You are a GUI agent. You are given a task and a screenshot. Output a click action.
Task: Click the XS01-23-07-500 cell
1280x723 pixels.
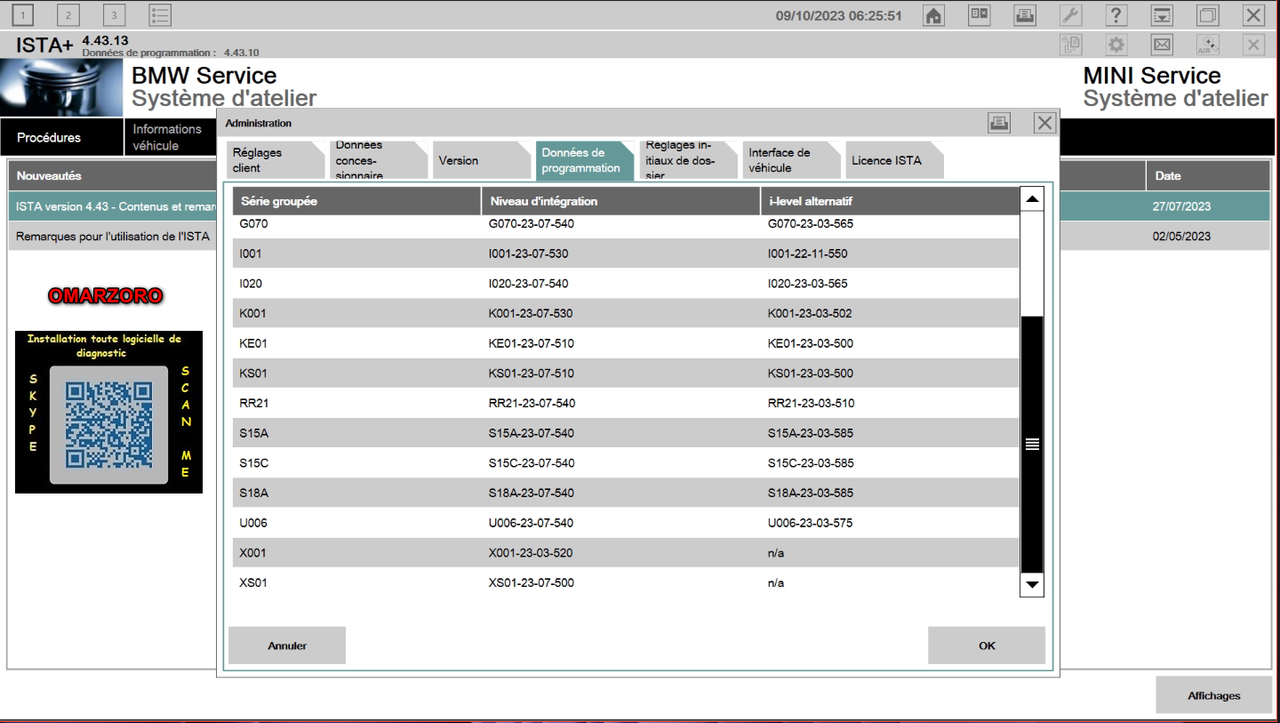[x=531, y=583]
